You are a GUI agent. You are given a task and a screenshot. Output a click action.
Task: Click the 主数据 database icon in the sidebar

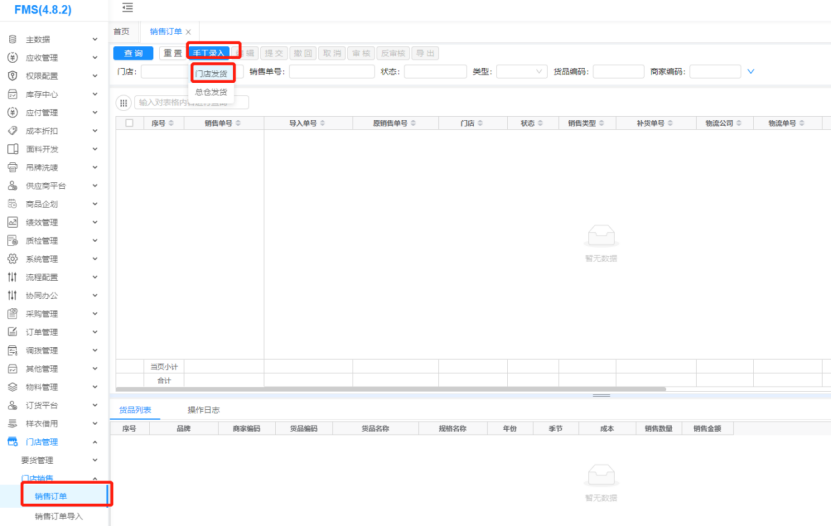[13, 39]
